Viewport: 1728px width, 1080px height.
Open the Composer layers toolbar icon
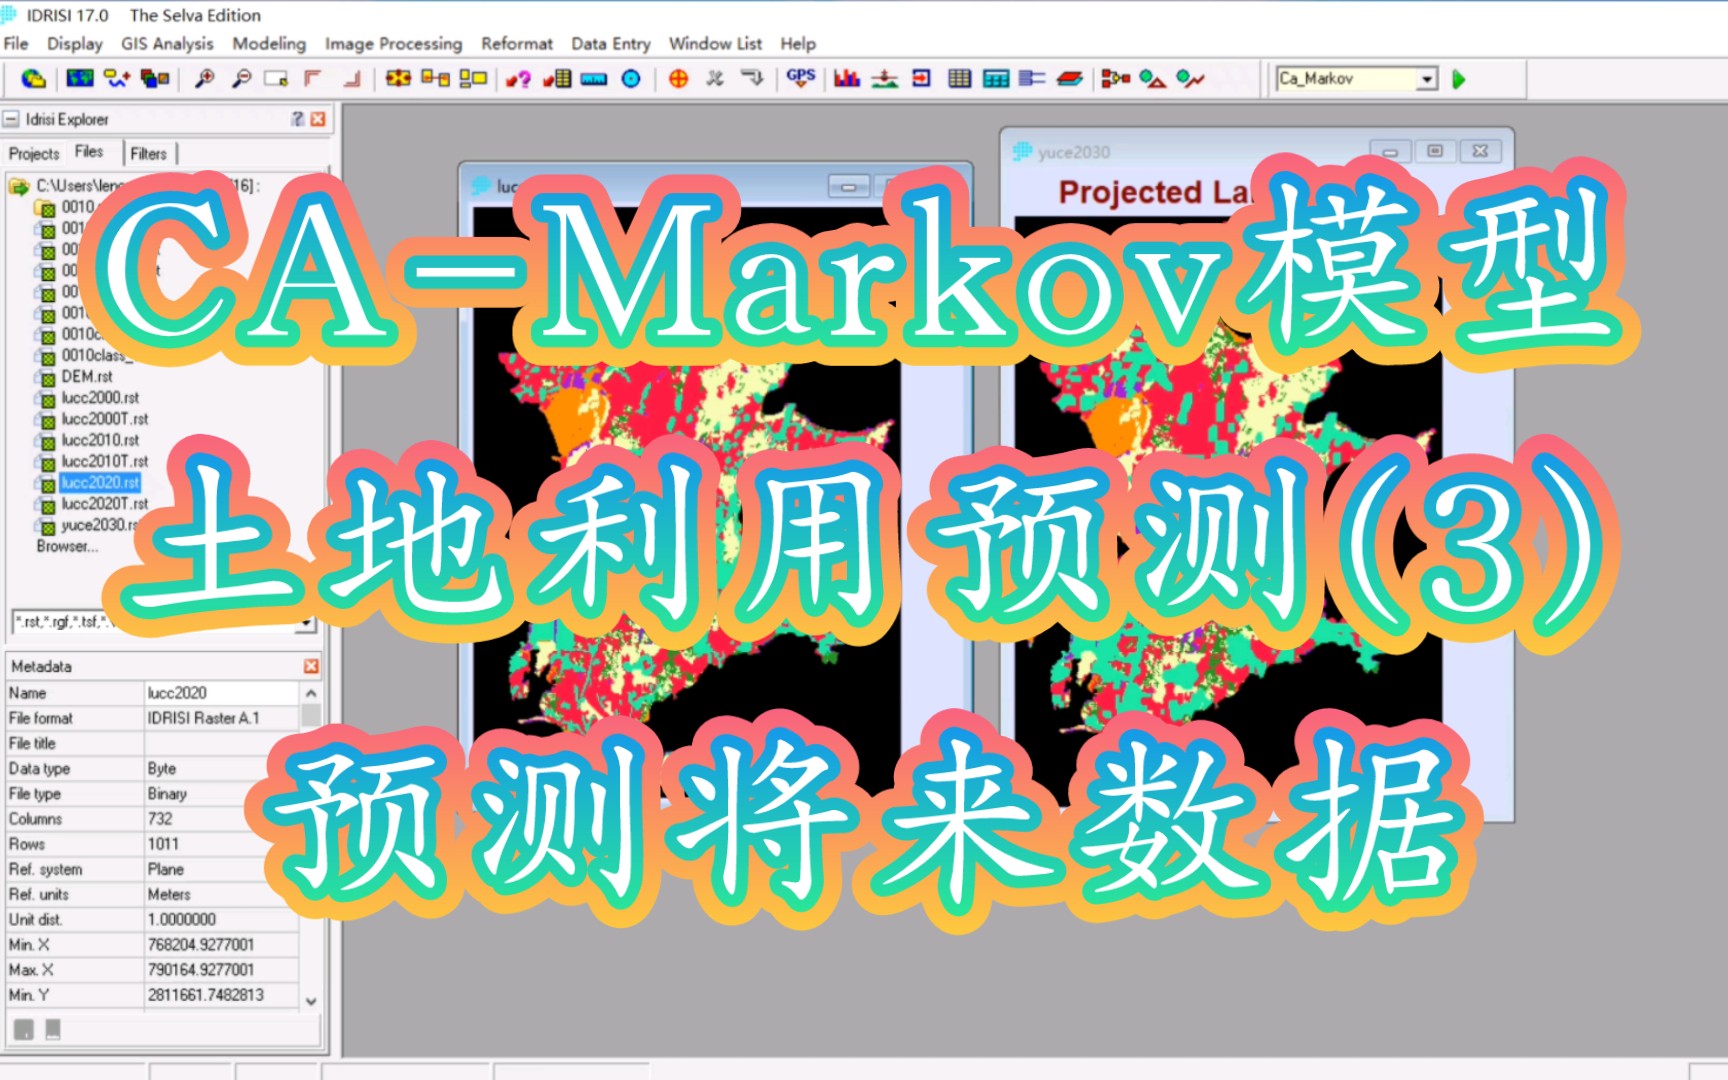pos(155,78)
